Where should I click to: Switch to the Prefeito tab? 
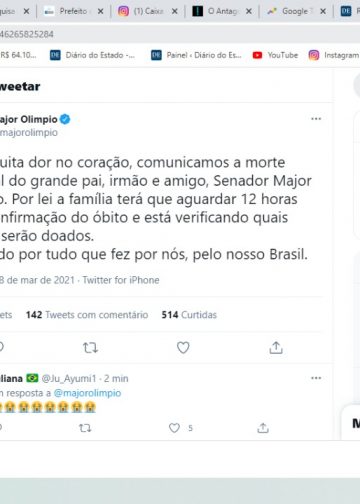(68, 11)
